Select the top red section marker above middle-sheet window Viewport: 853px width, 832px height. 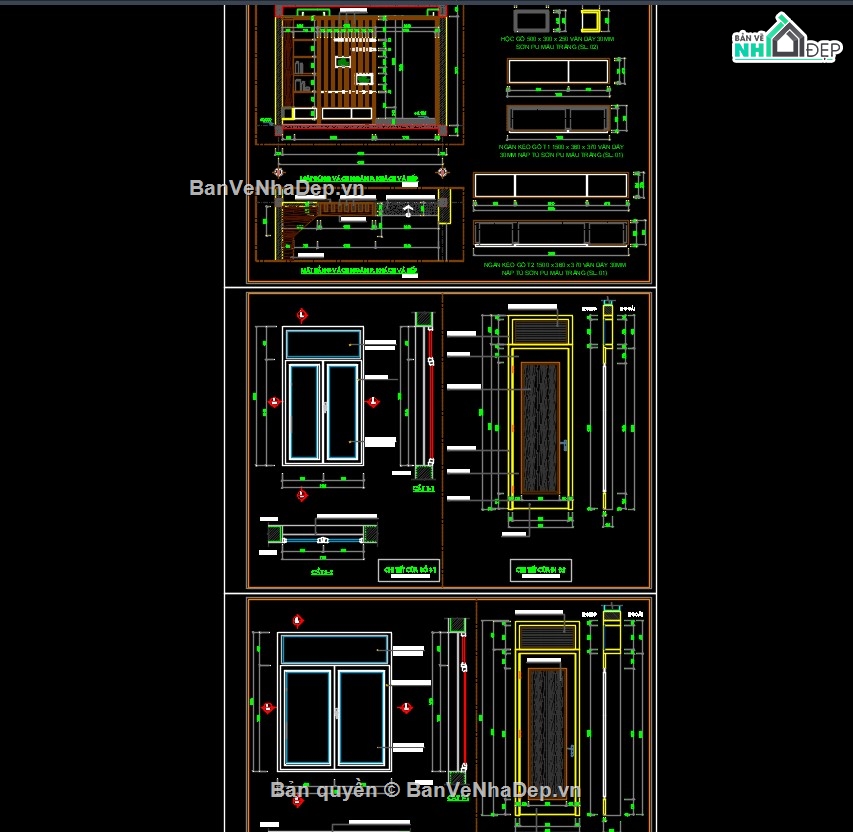tap(302, 315)
